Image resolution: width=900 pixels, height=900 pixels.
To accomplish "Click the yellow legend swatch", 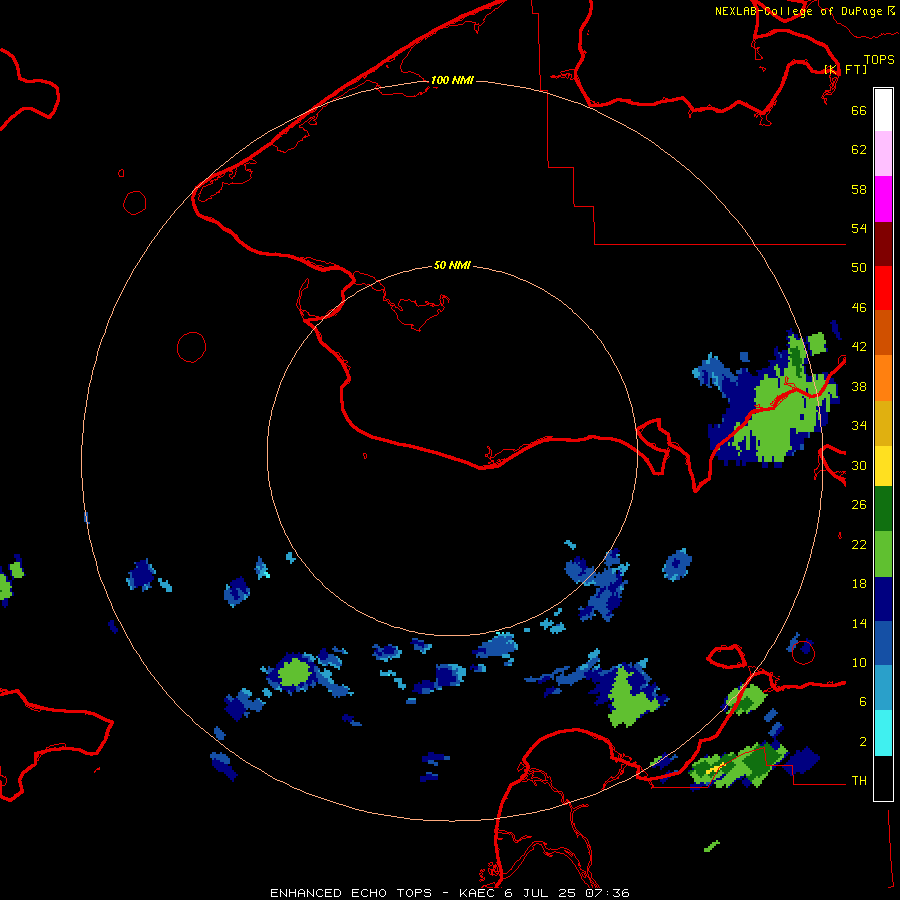I will tap(883, 465).
